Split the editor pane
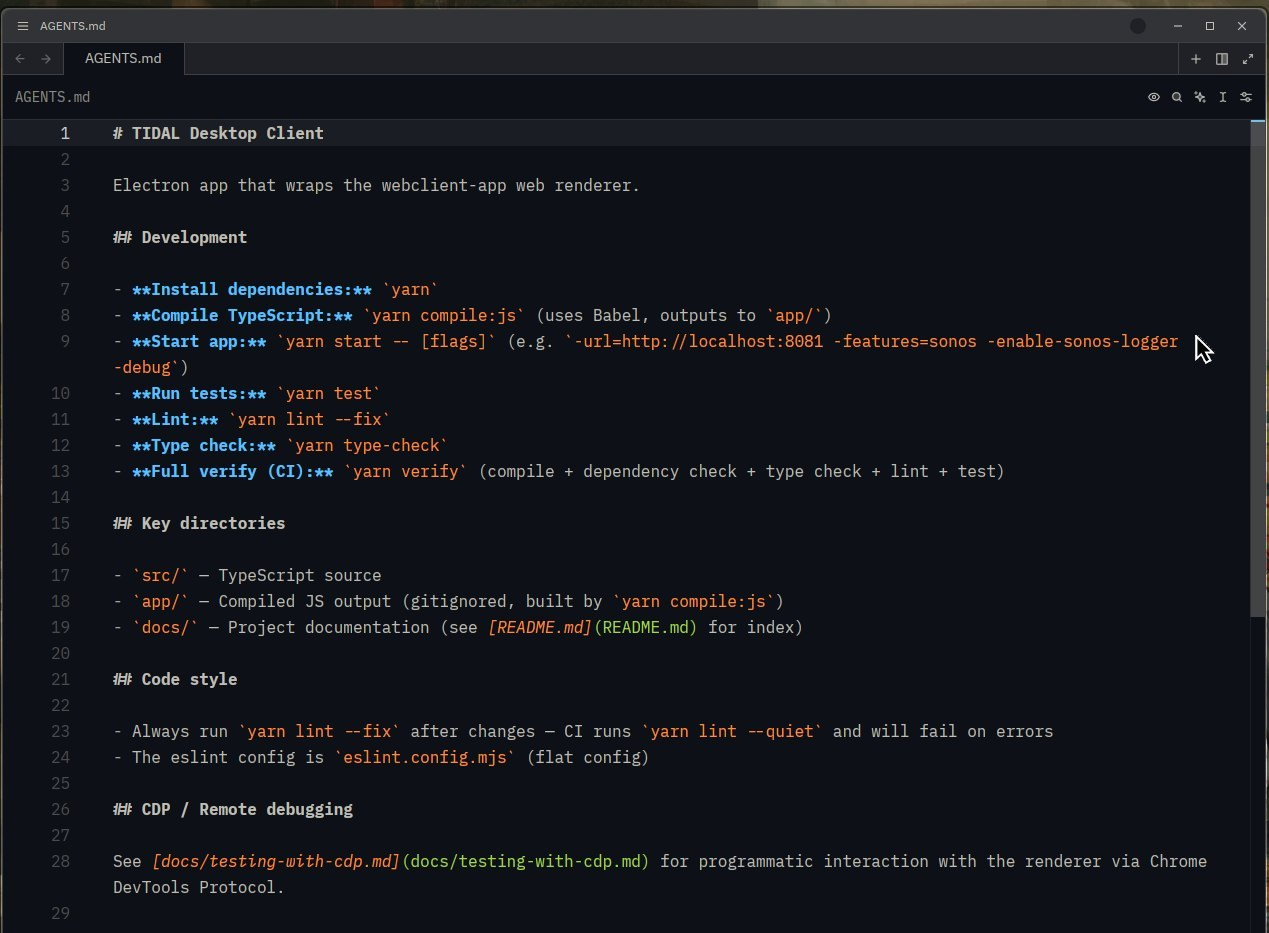The image size is (1269, 933). click(1221, 59)
